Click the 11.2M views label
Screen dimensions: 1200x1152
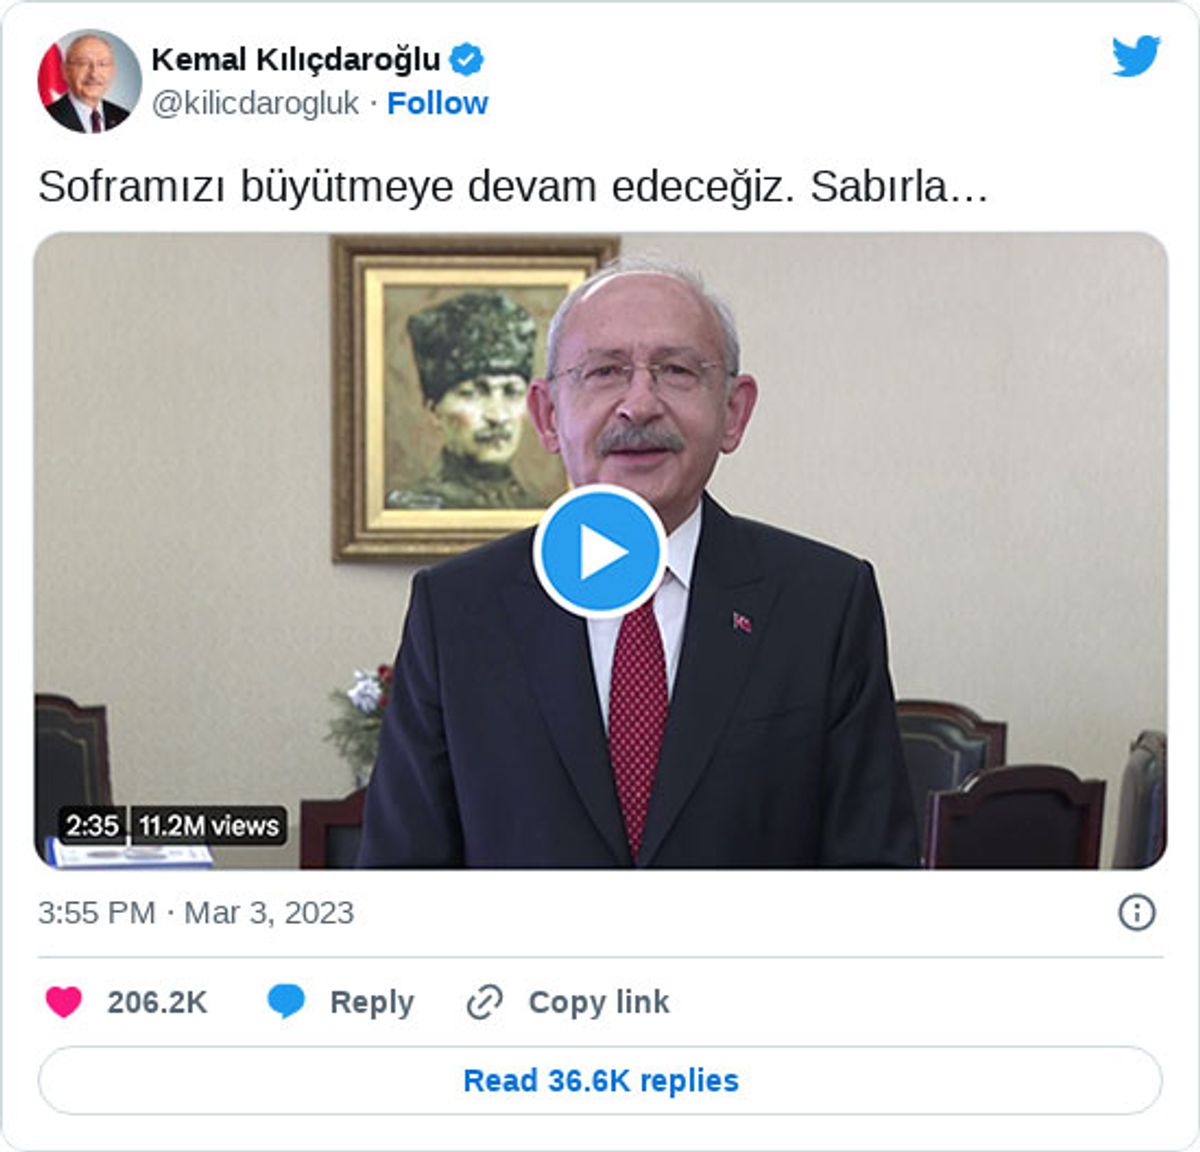pyautogui.click(x=209, y=826)
